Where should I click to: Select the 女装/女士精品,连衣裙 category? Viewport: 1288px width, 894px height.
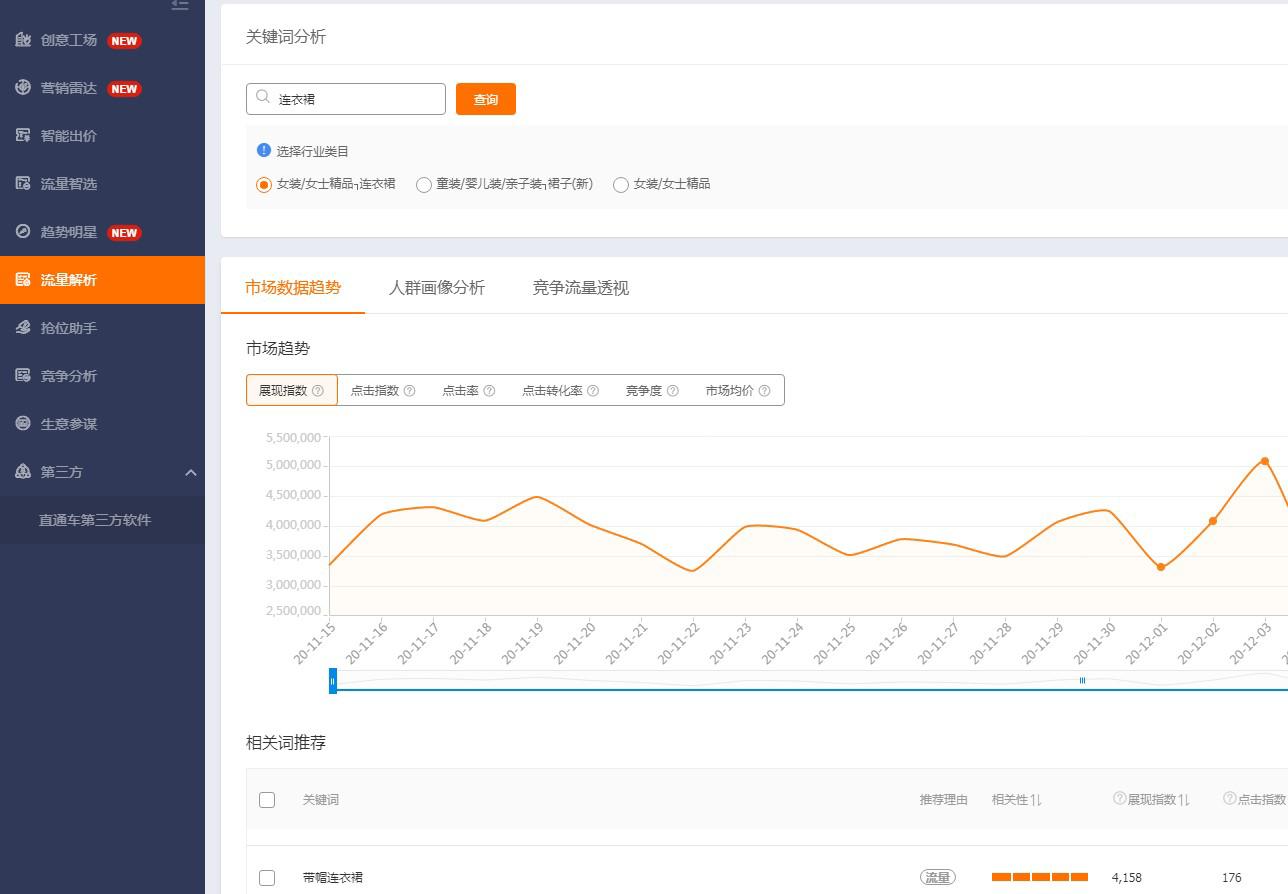coord(264,184)
